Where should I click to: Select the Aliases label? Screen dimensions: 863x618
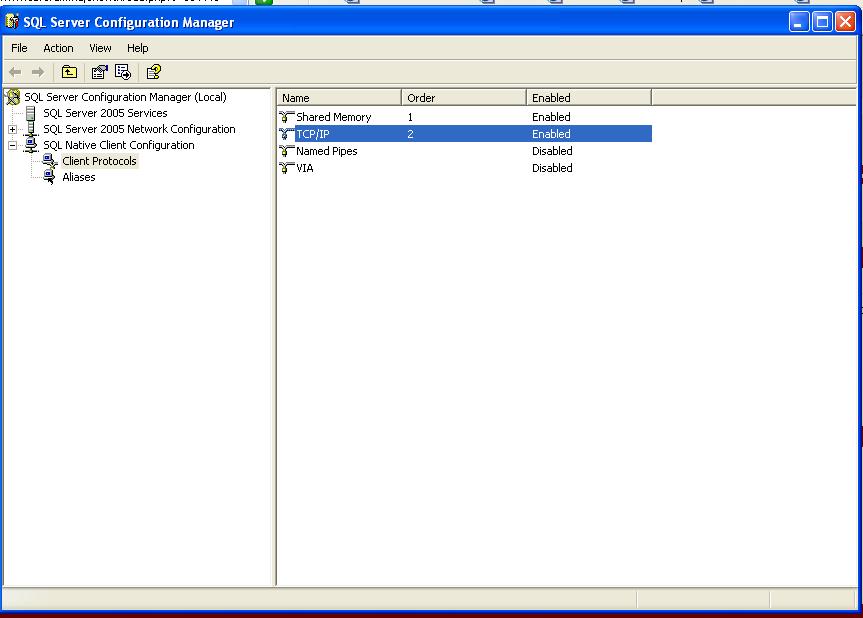point(79,177)
